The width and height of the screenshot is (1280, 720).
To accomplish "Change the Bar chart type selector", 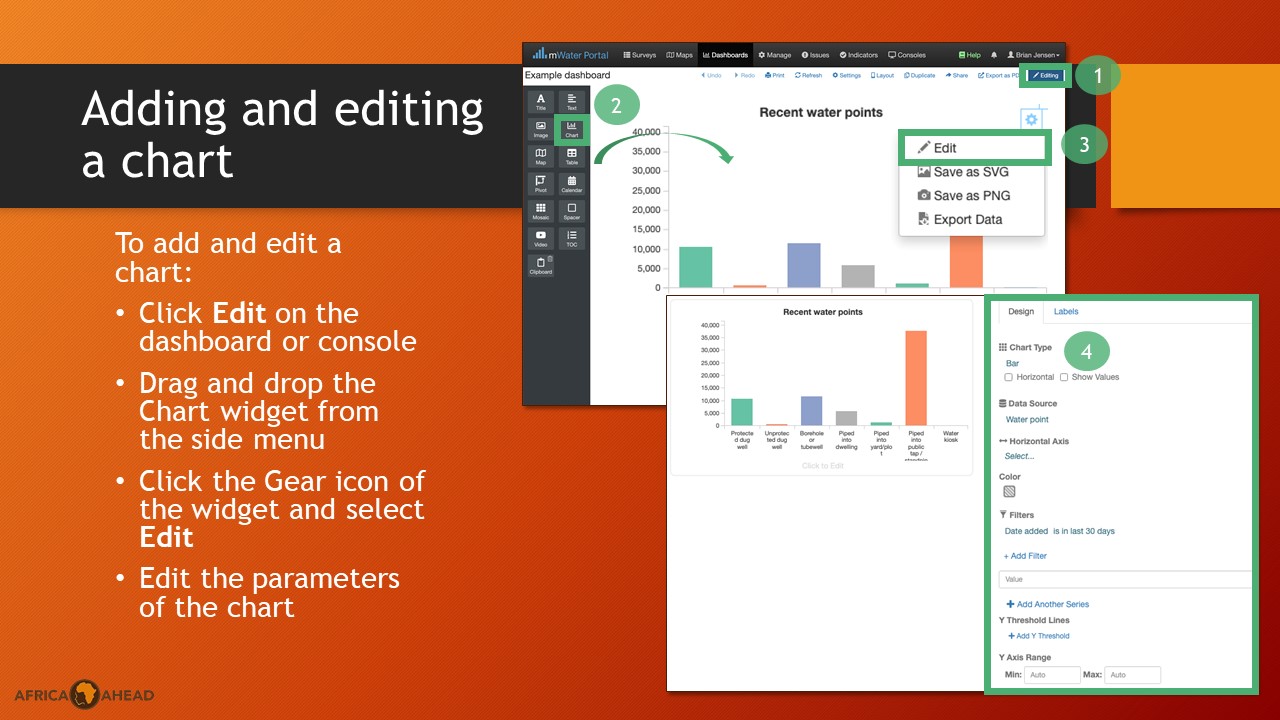I will point(1012,363).
